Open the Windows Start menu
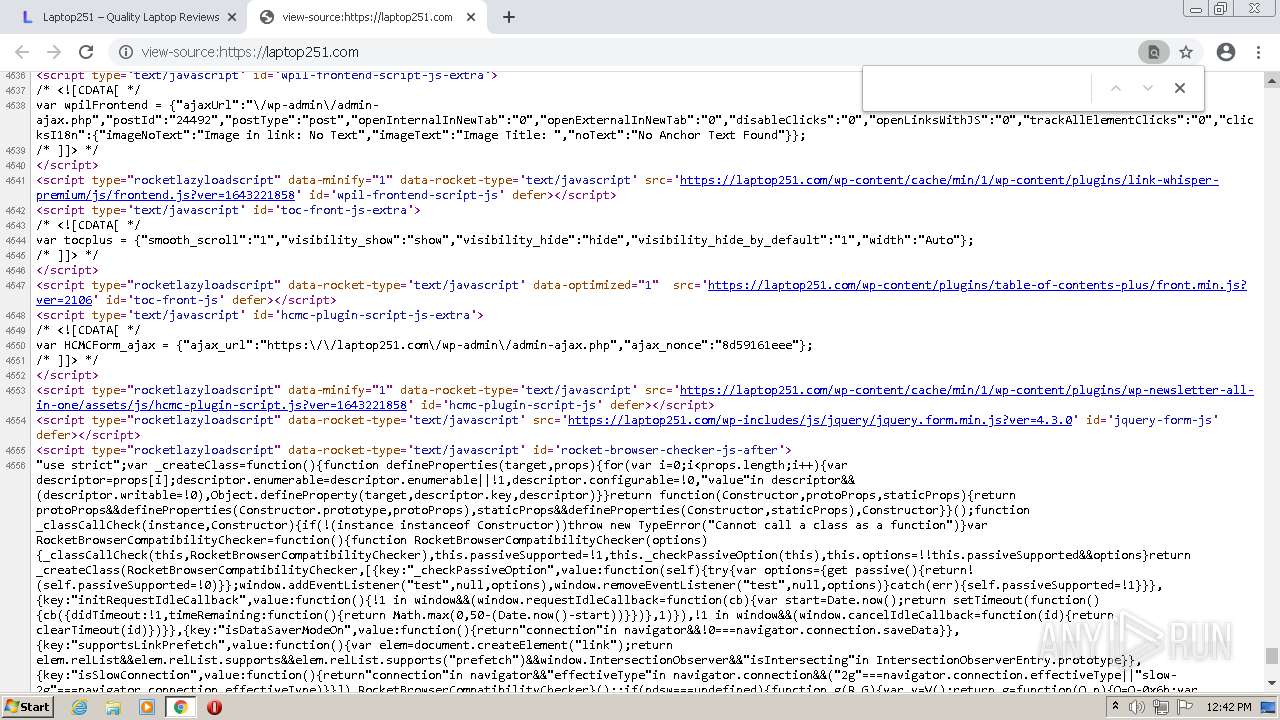The width and height of the screenshot is (1280, 720). click(27, 707)
